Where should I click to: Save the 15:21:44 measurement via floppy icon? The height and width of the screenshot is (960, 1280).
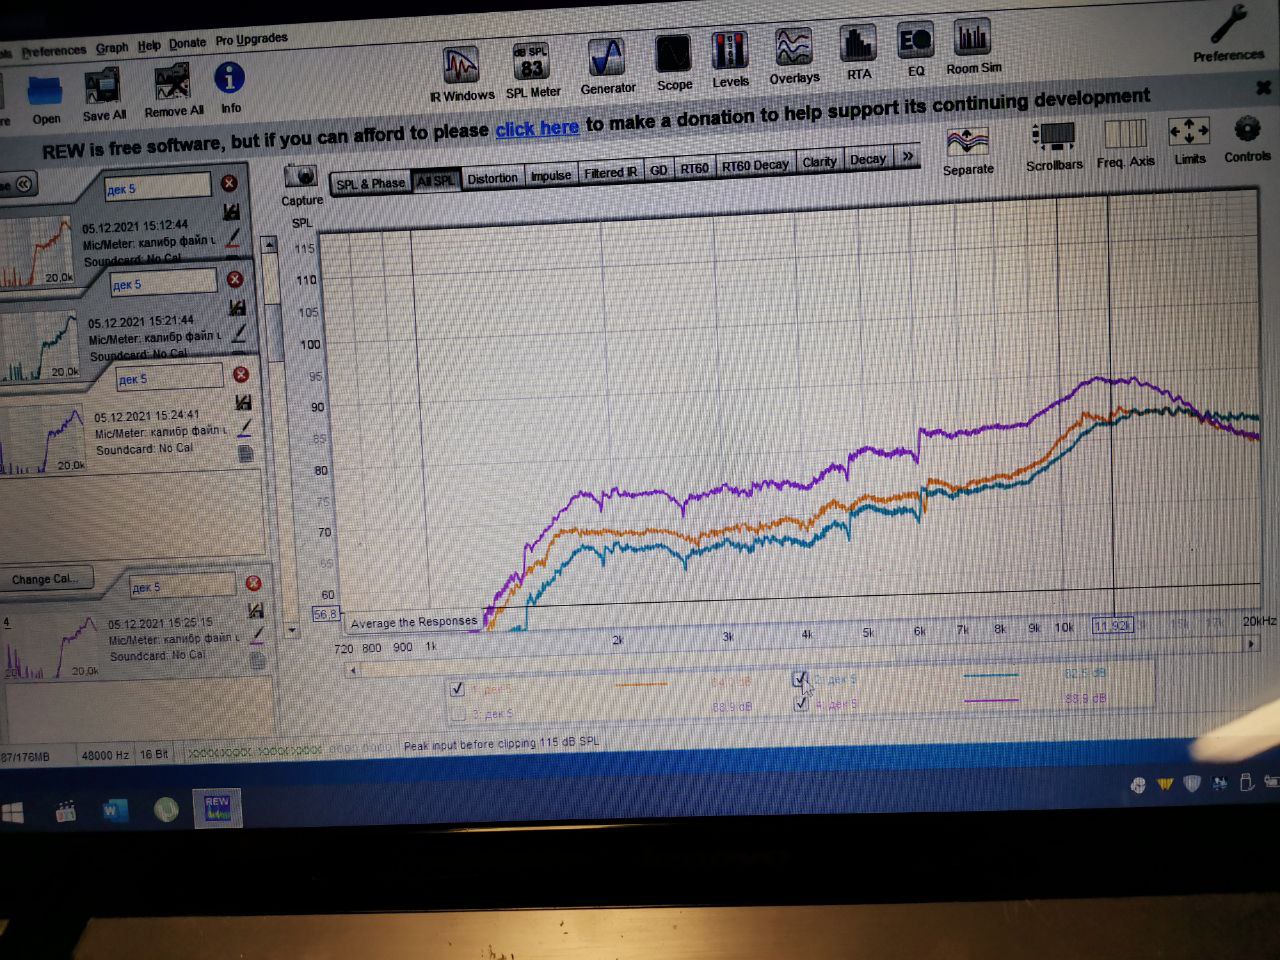pos(237,308)
